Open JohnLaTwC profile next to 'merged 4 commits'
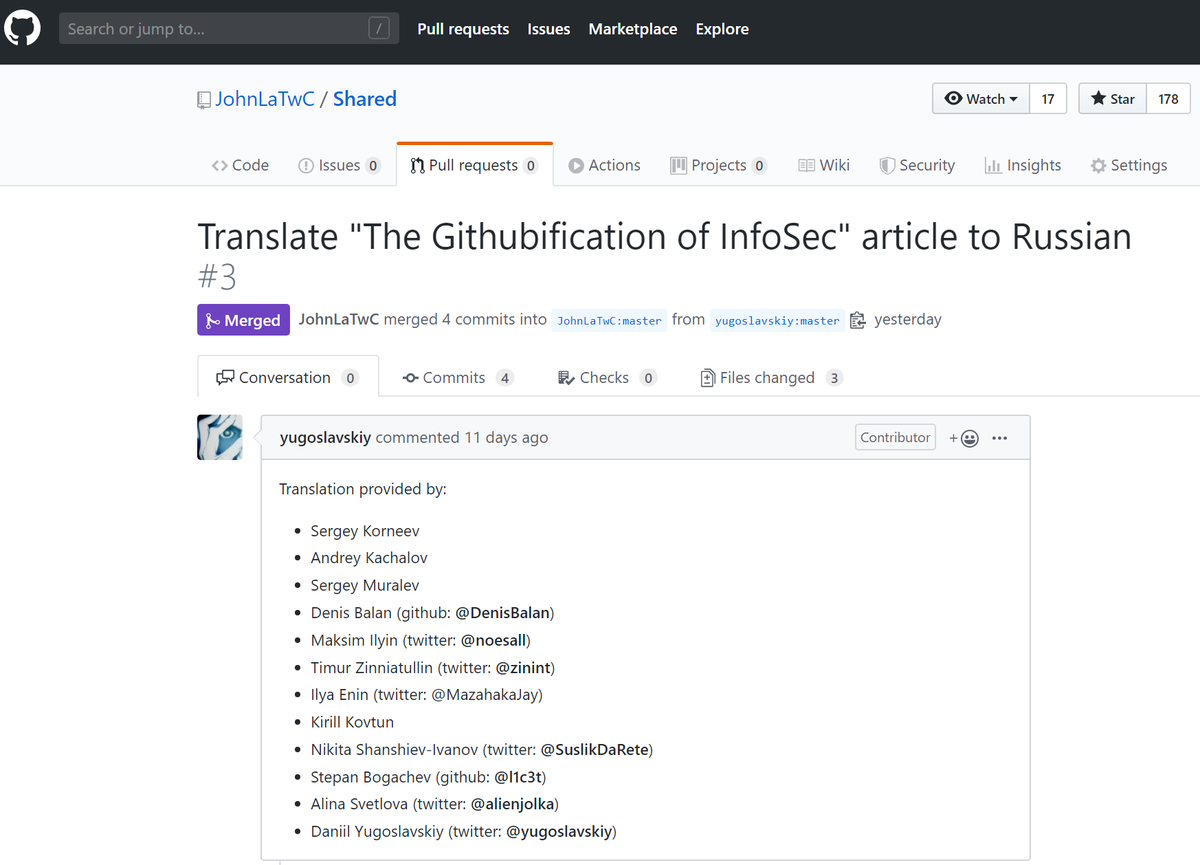 (339, 320)
